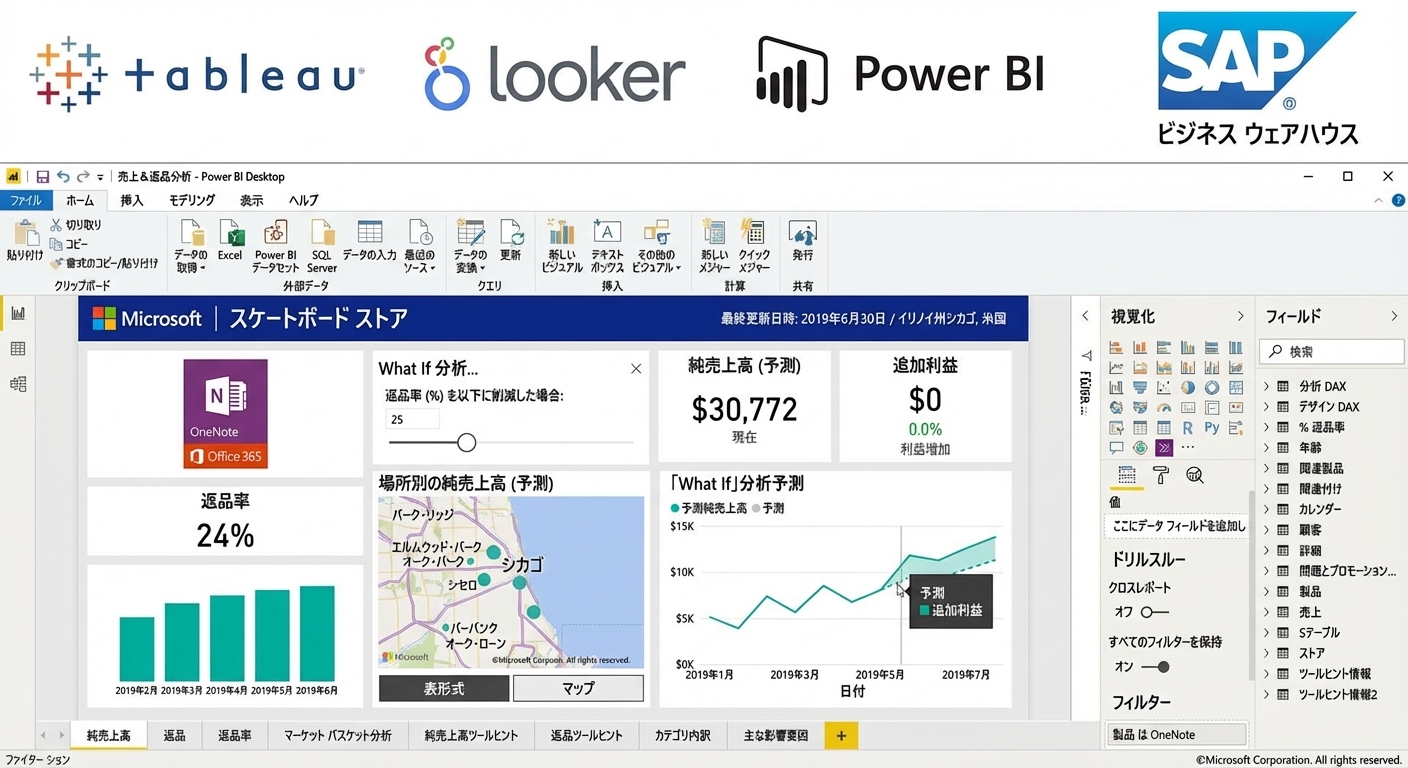This screenshot has height=768, width=1408.
Task: Click ここにデータ フィールドを追加 well
Action: point(1179,526)
